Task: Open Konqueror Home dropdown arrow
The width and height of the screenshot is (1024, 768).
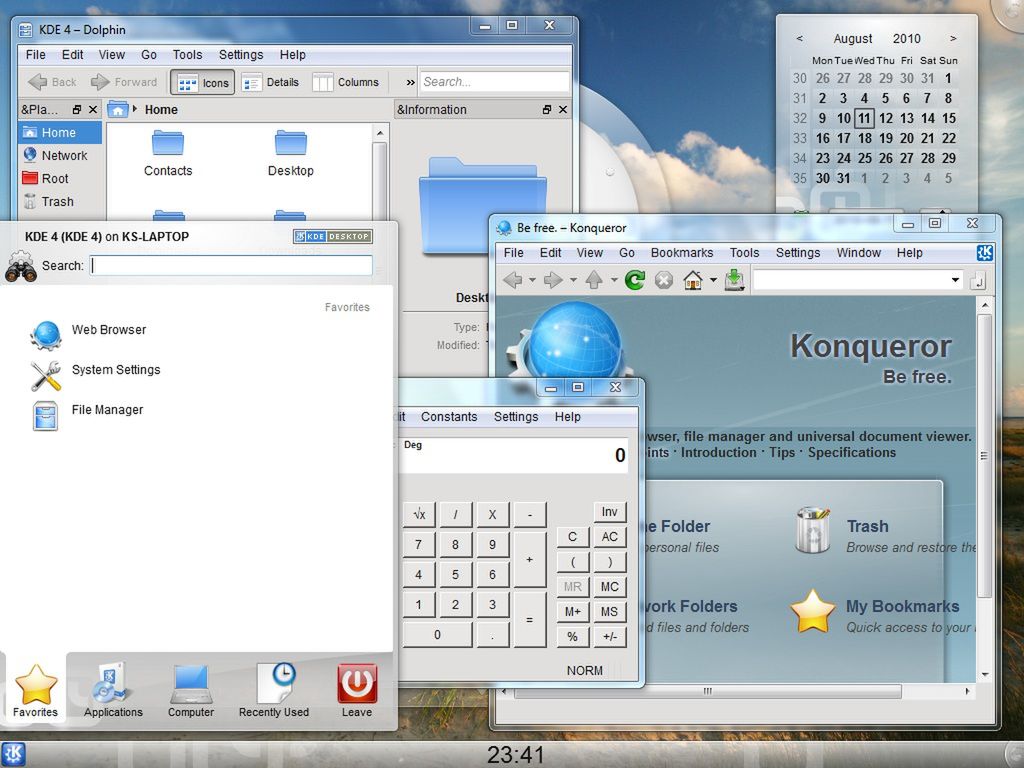Action: point(713,280)
